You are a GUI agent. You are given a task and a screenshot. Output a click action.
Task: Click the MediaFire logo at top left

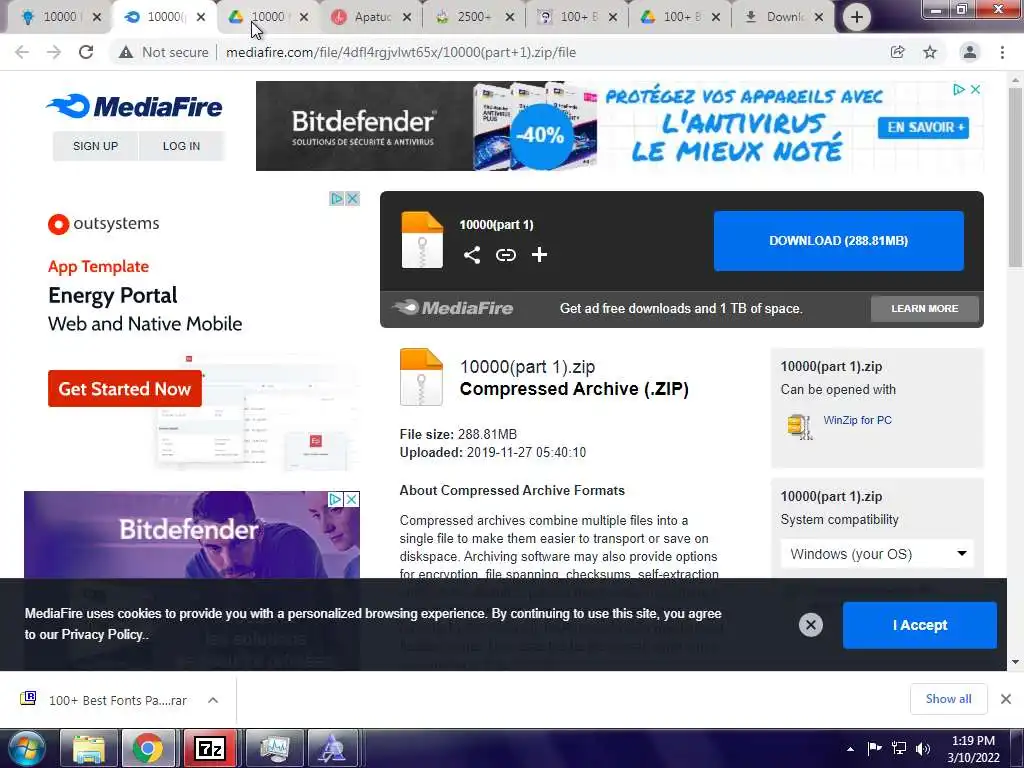click(x=134, y=106)
